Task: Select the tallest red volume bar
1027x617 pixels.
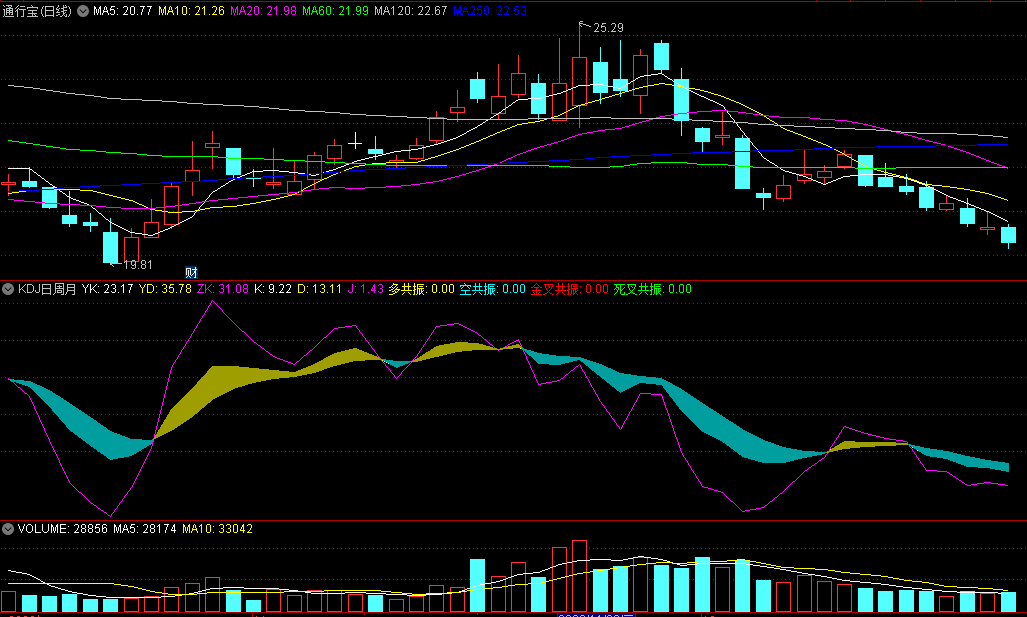Action: point(579,576)
